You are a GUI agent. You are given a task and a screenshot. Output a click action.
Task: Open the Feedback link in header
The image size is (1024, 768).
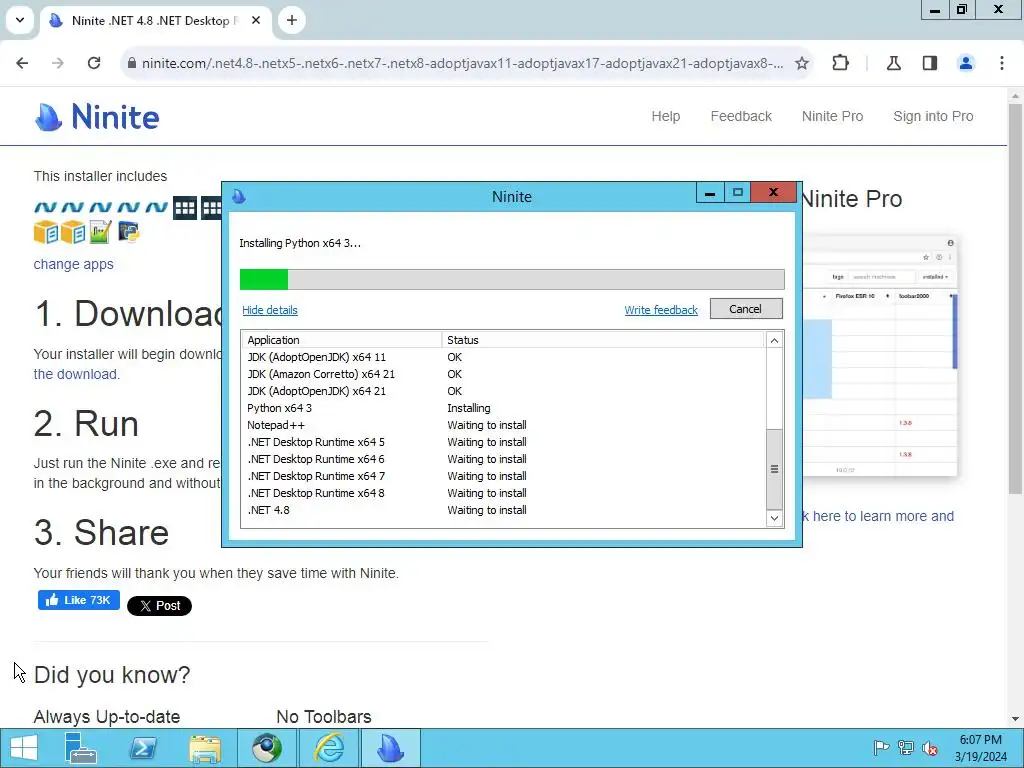741,116
